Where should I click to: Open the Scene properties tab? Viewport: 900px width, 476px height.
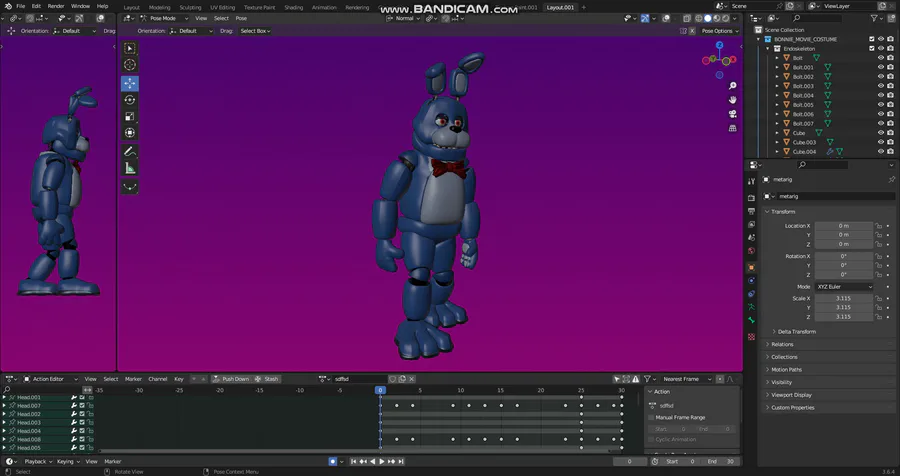(751, 238)
